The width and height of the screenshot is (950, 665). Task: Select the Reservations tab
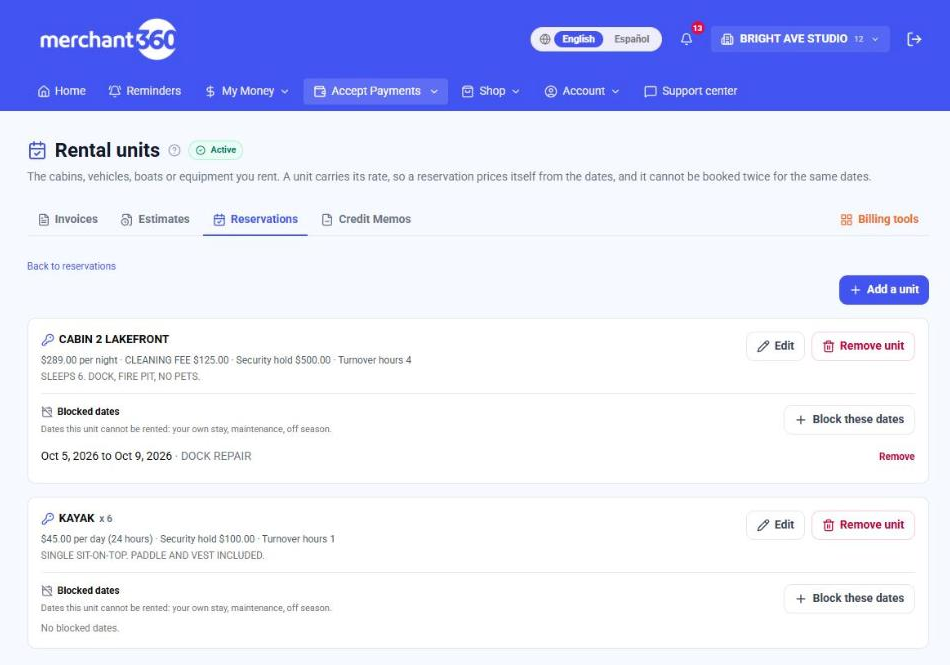tap(255, 219)
